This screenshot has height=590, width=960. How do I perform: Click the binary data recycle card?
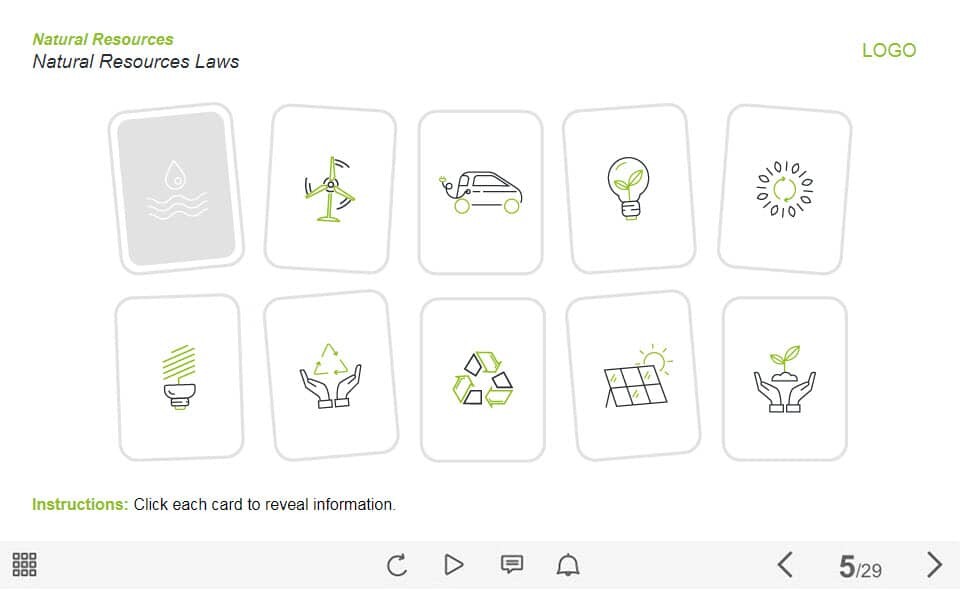(784, 189)
